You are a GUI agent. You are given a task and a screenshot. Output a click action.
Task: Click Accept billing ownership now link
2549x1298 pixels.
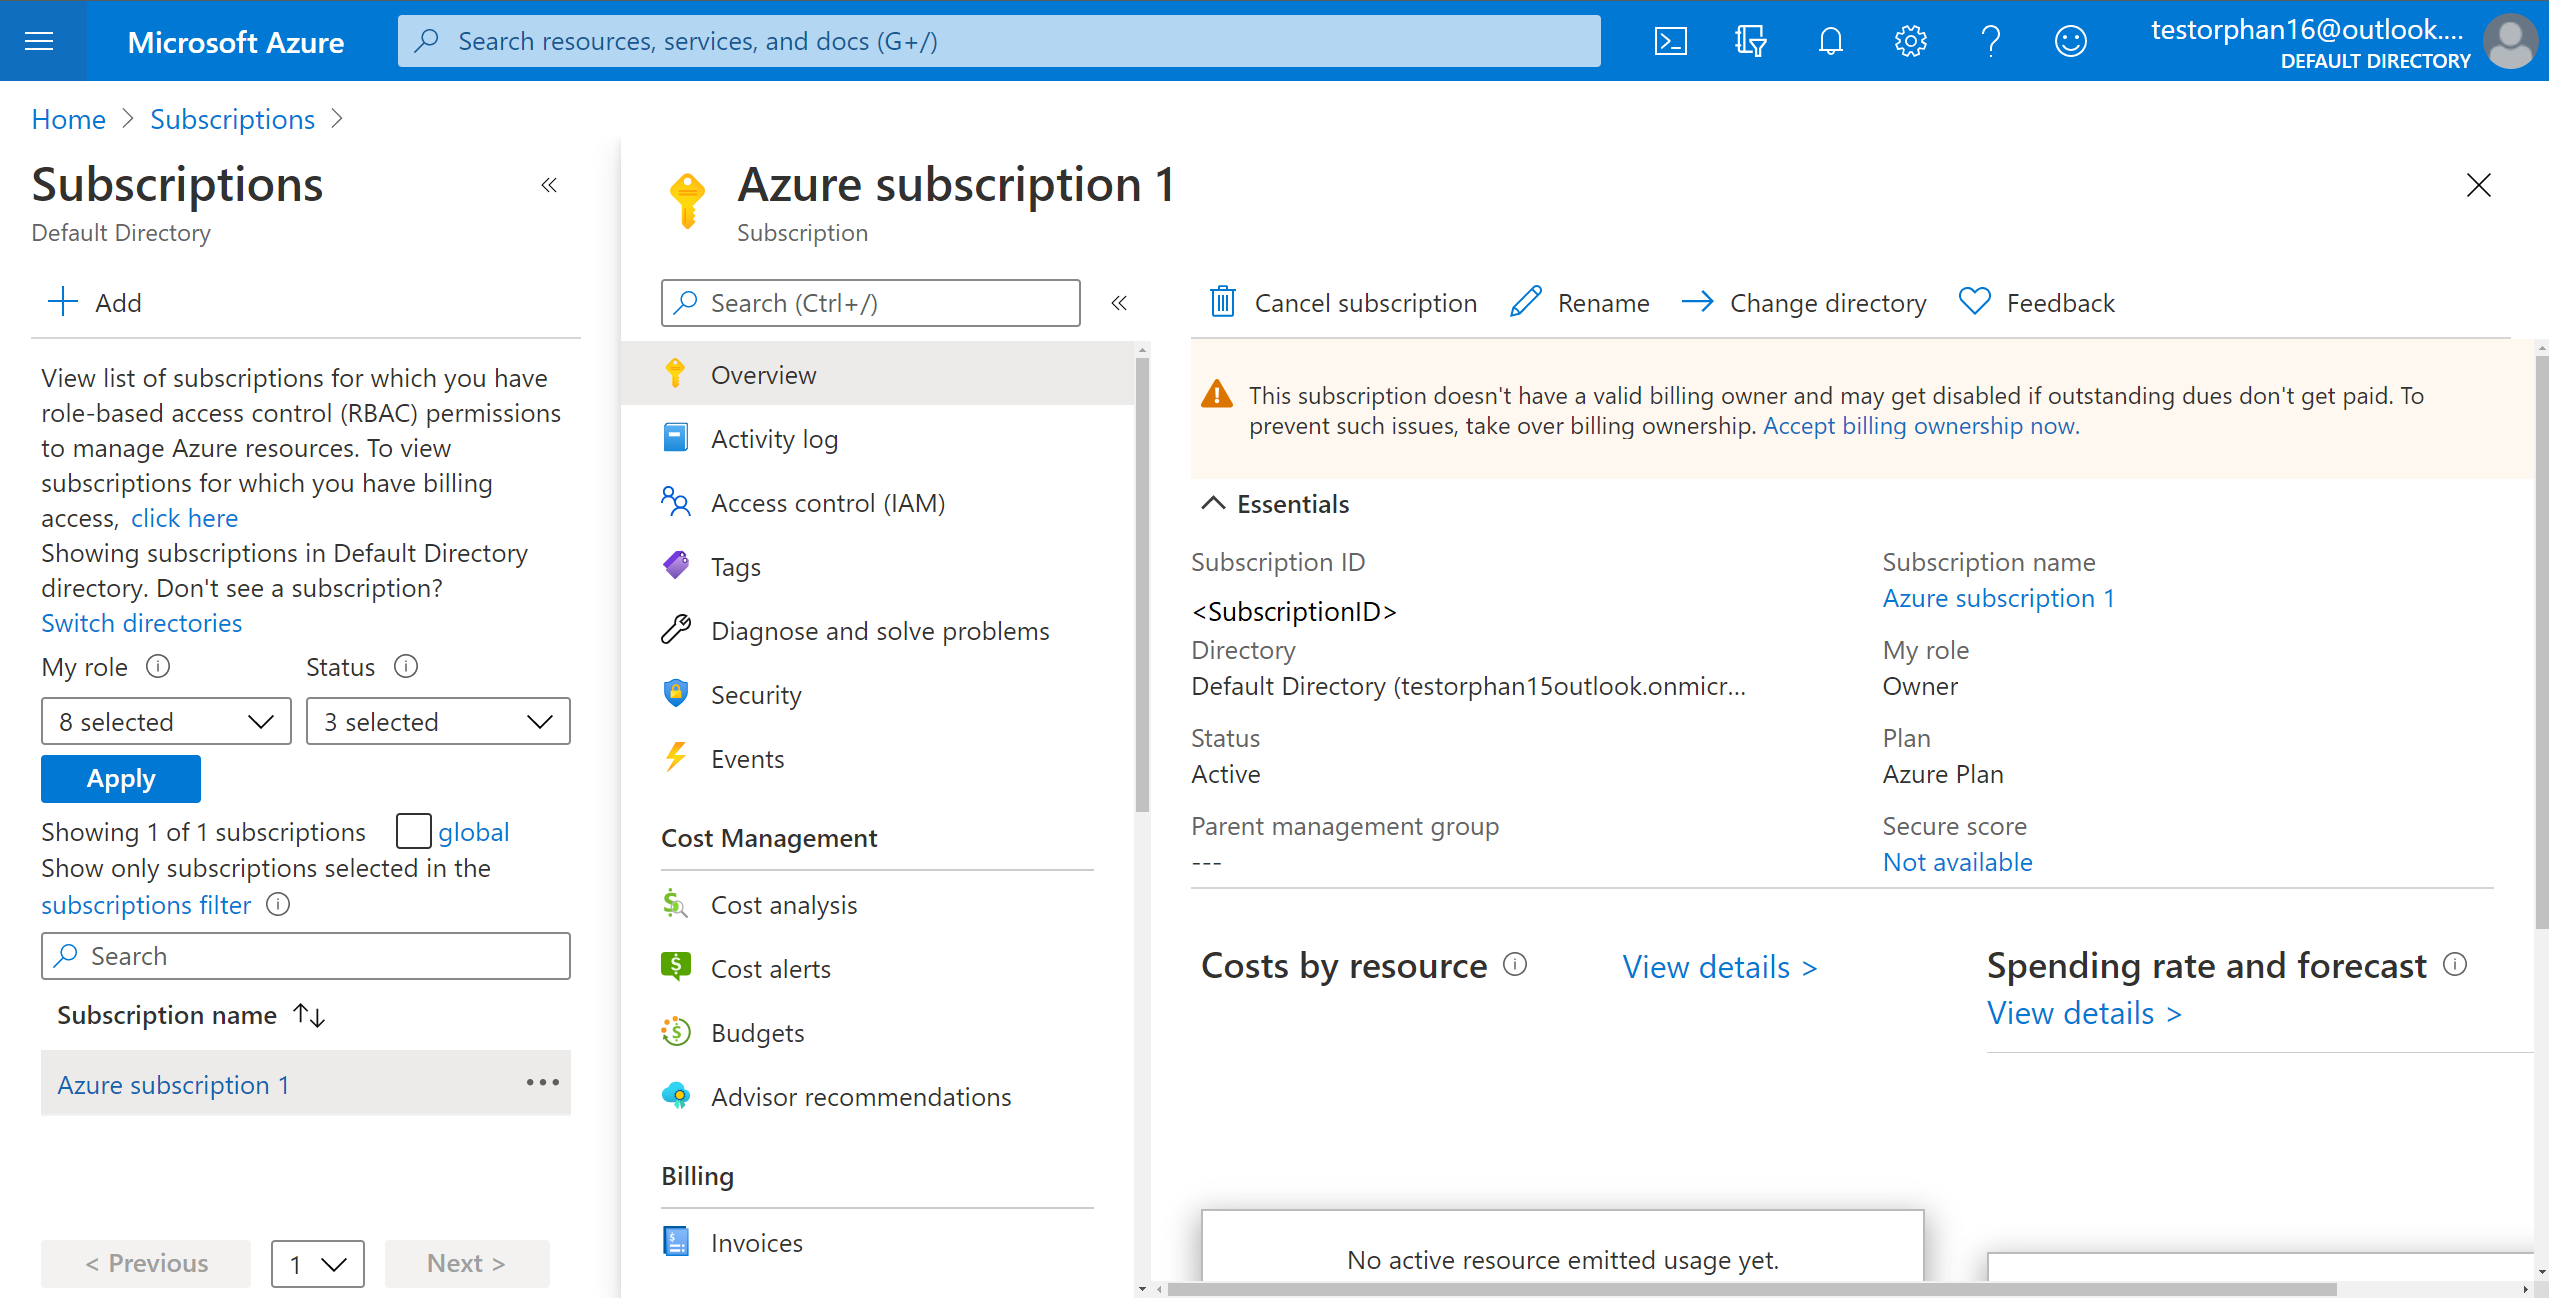point(1920,426)
